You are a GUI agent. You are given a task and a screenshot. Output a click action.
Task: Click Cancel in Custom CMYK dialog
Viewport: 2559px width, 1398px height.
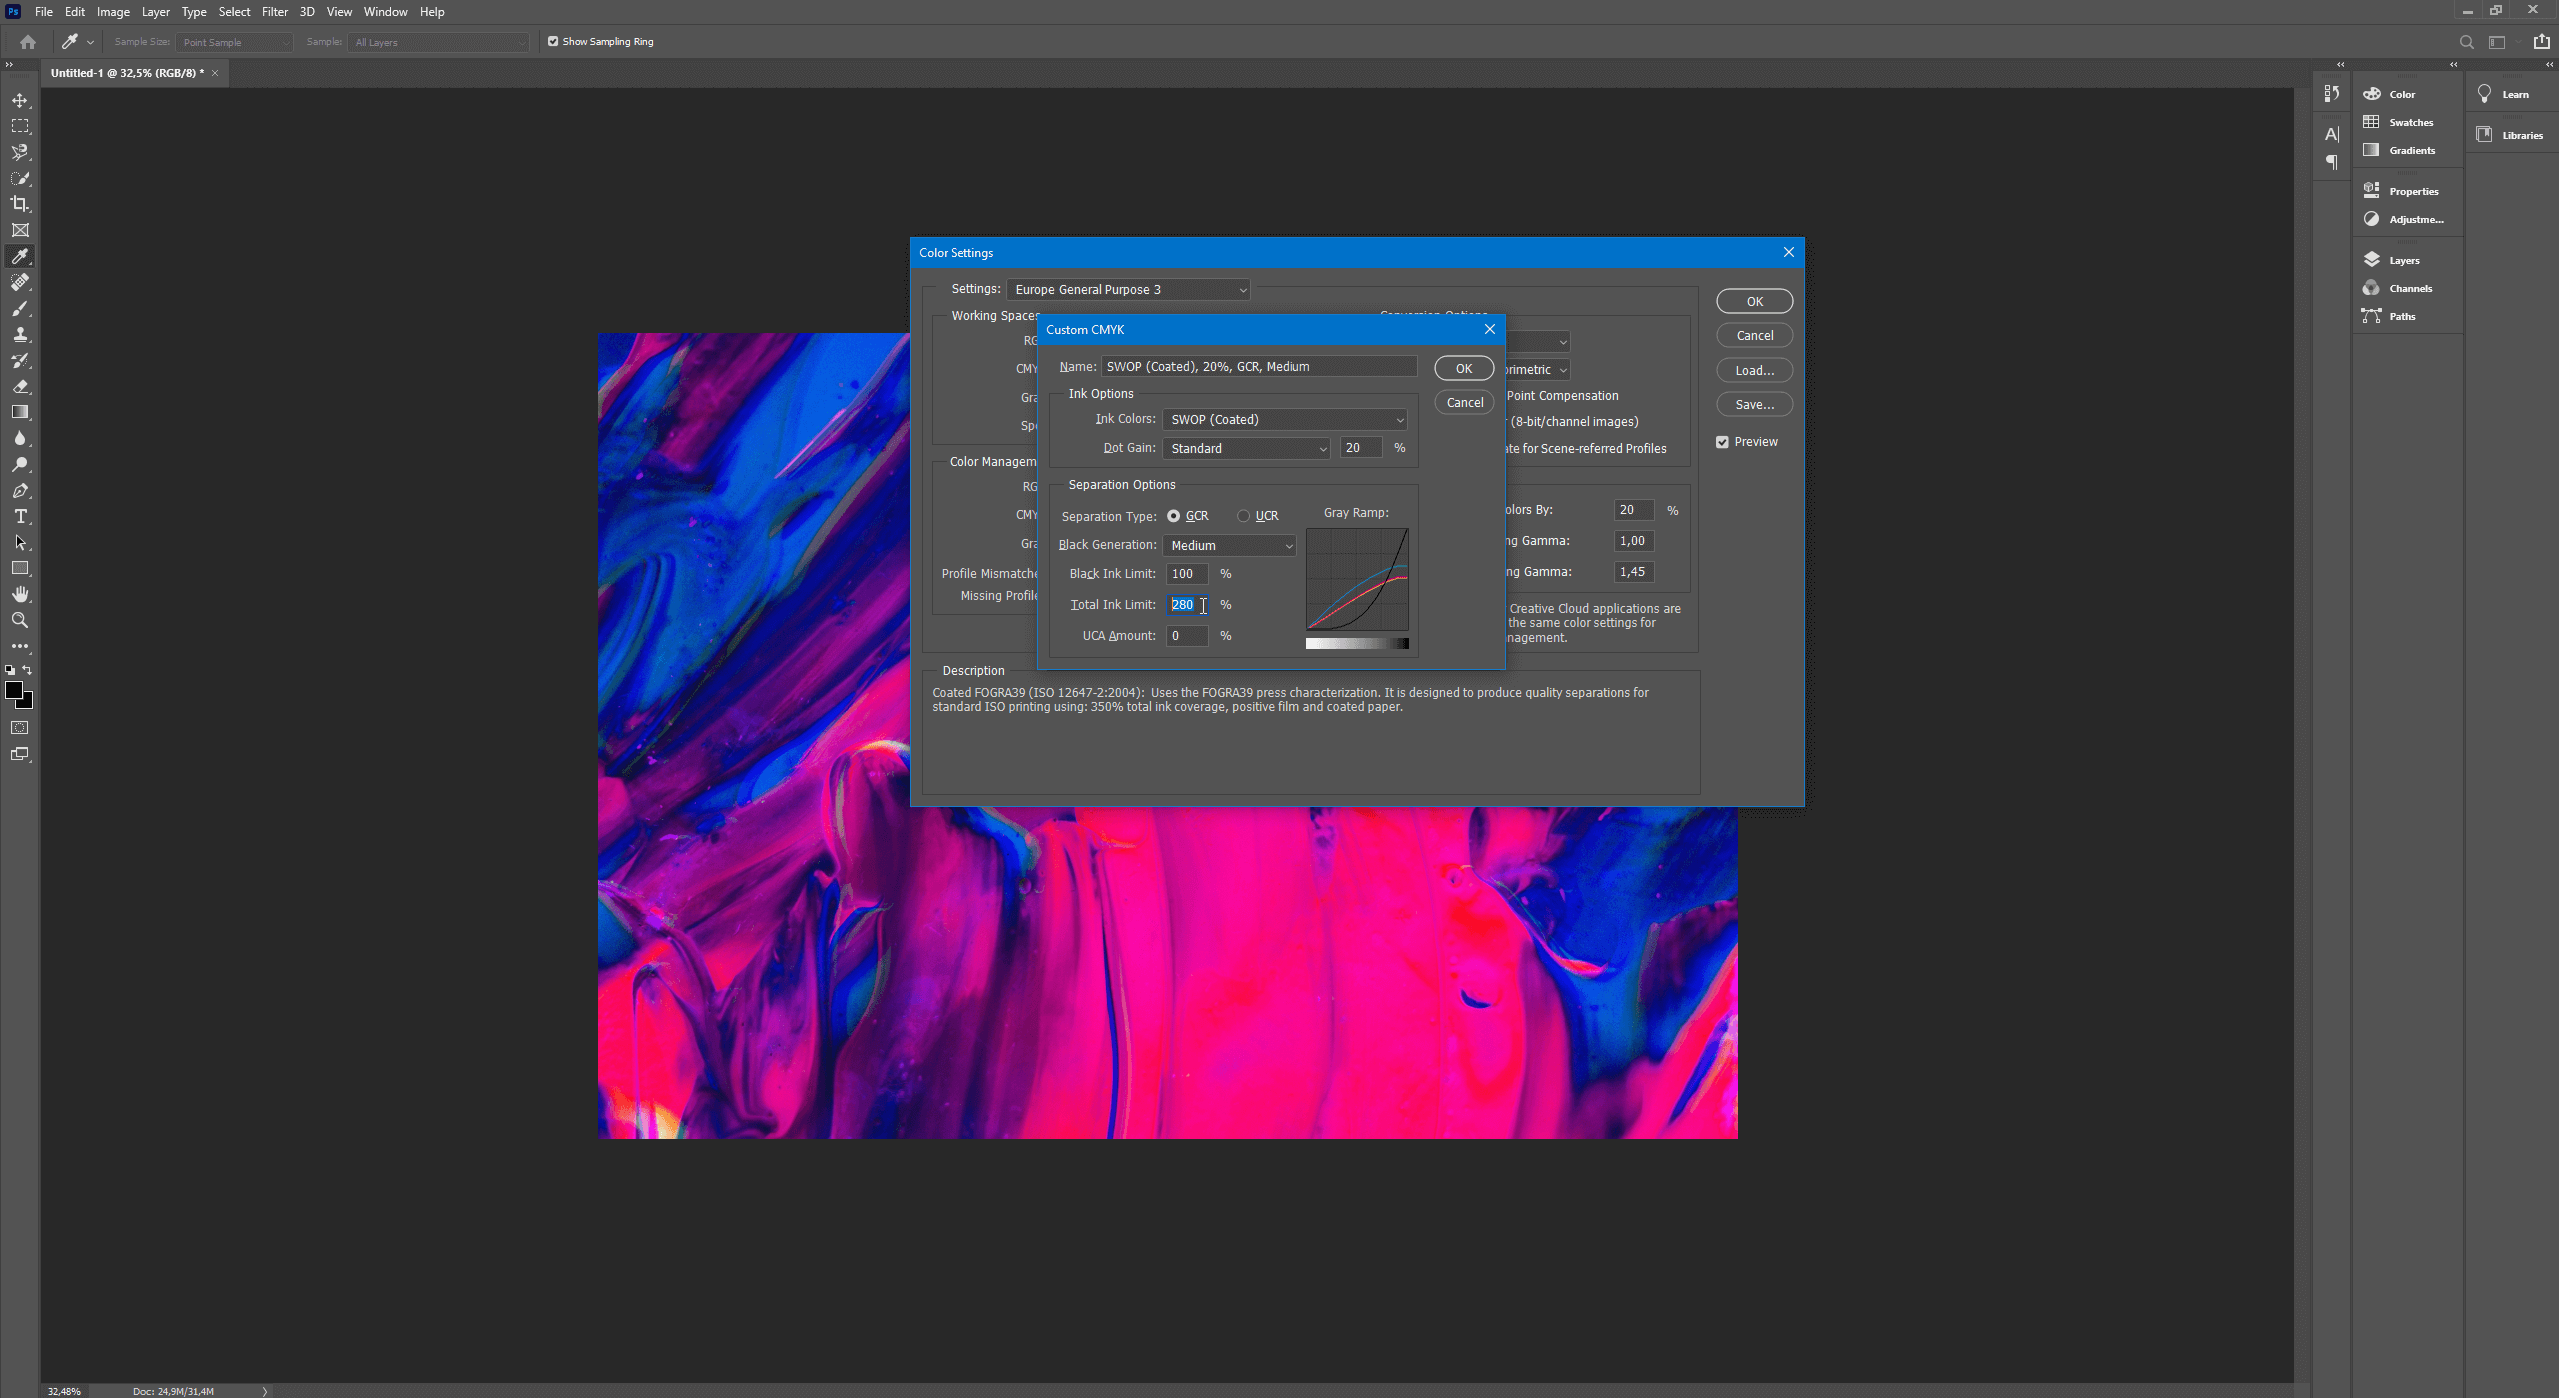pyautogui.click(x=1464, y=403)
